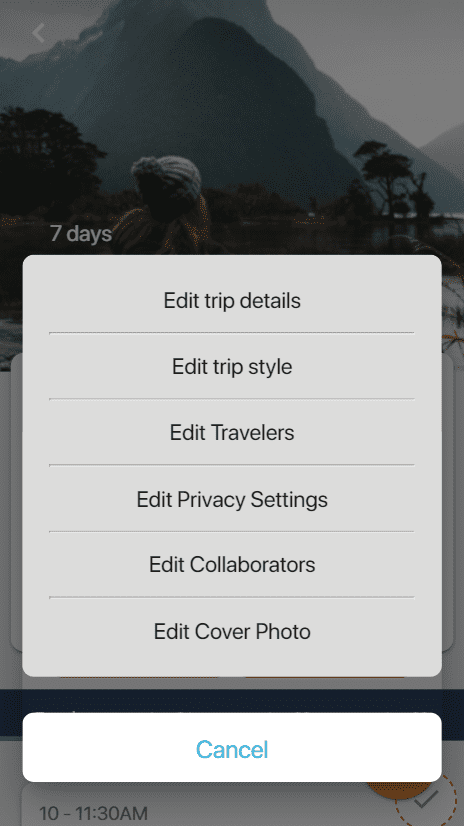Tap the dimmed itinerary card edge beside sheet

tap(448, 500)
